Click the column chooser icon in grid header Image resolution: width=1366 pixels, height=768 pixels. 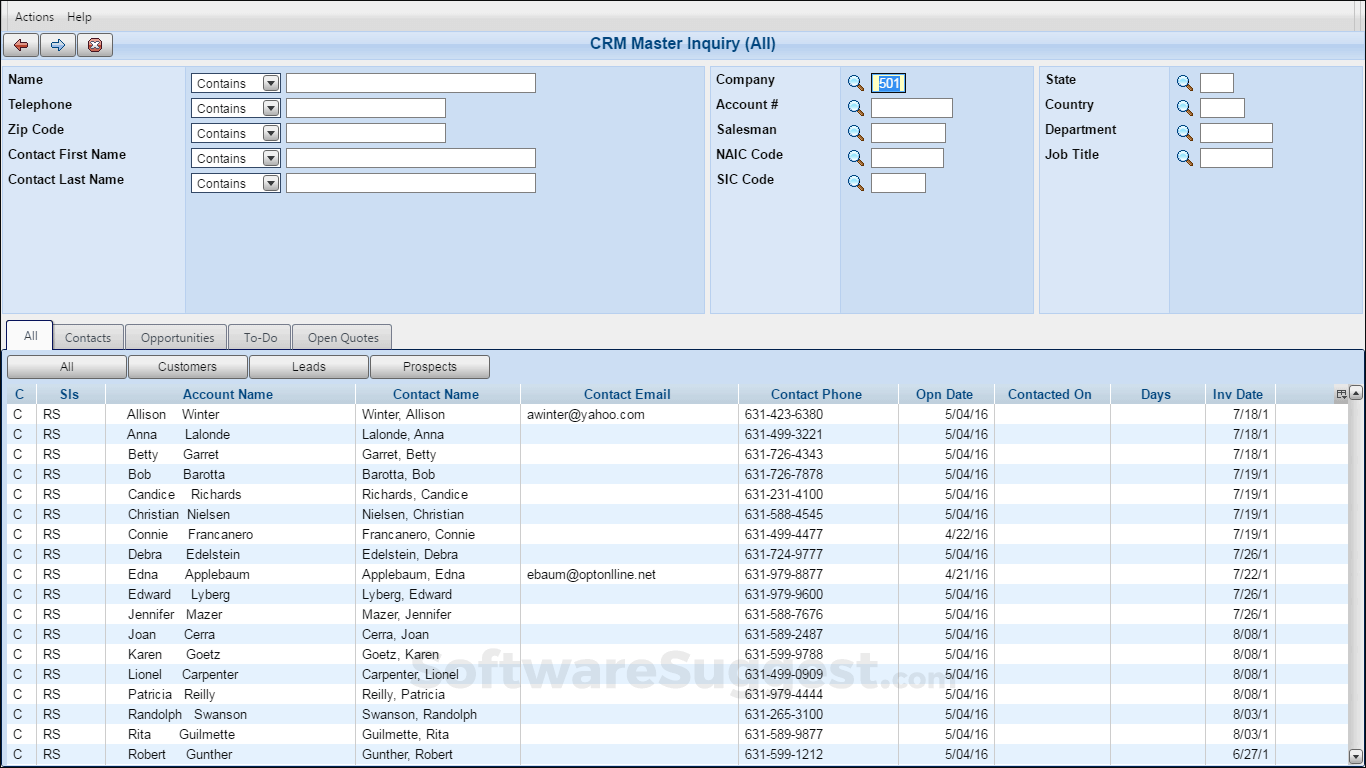(1341, 394)
